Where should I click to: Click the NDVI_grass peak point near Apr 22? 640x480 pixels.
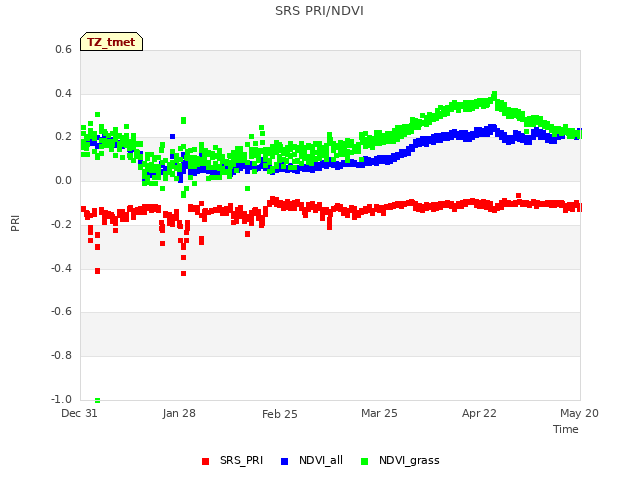[495, 94]
